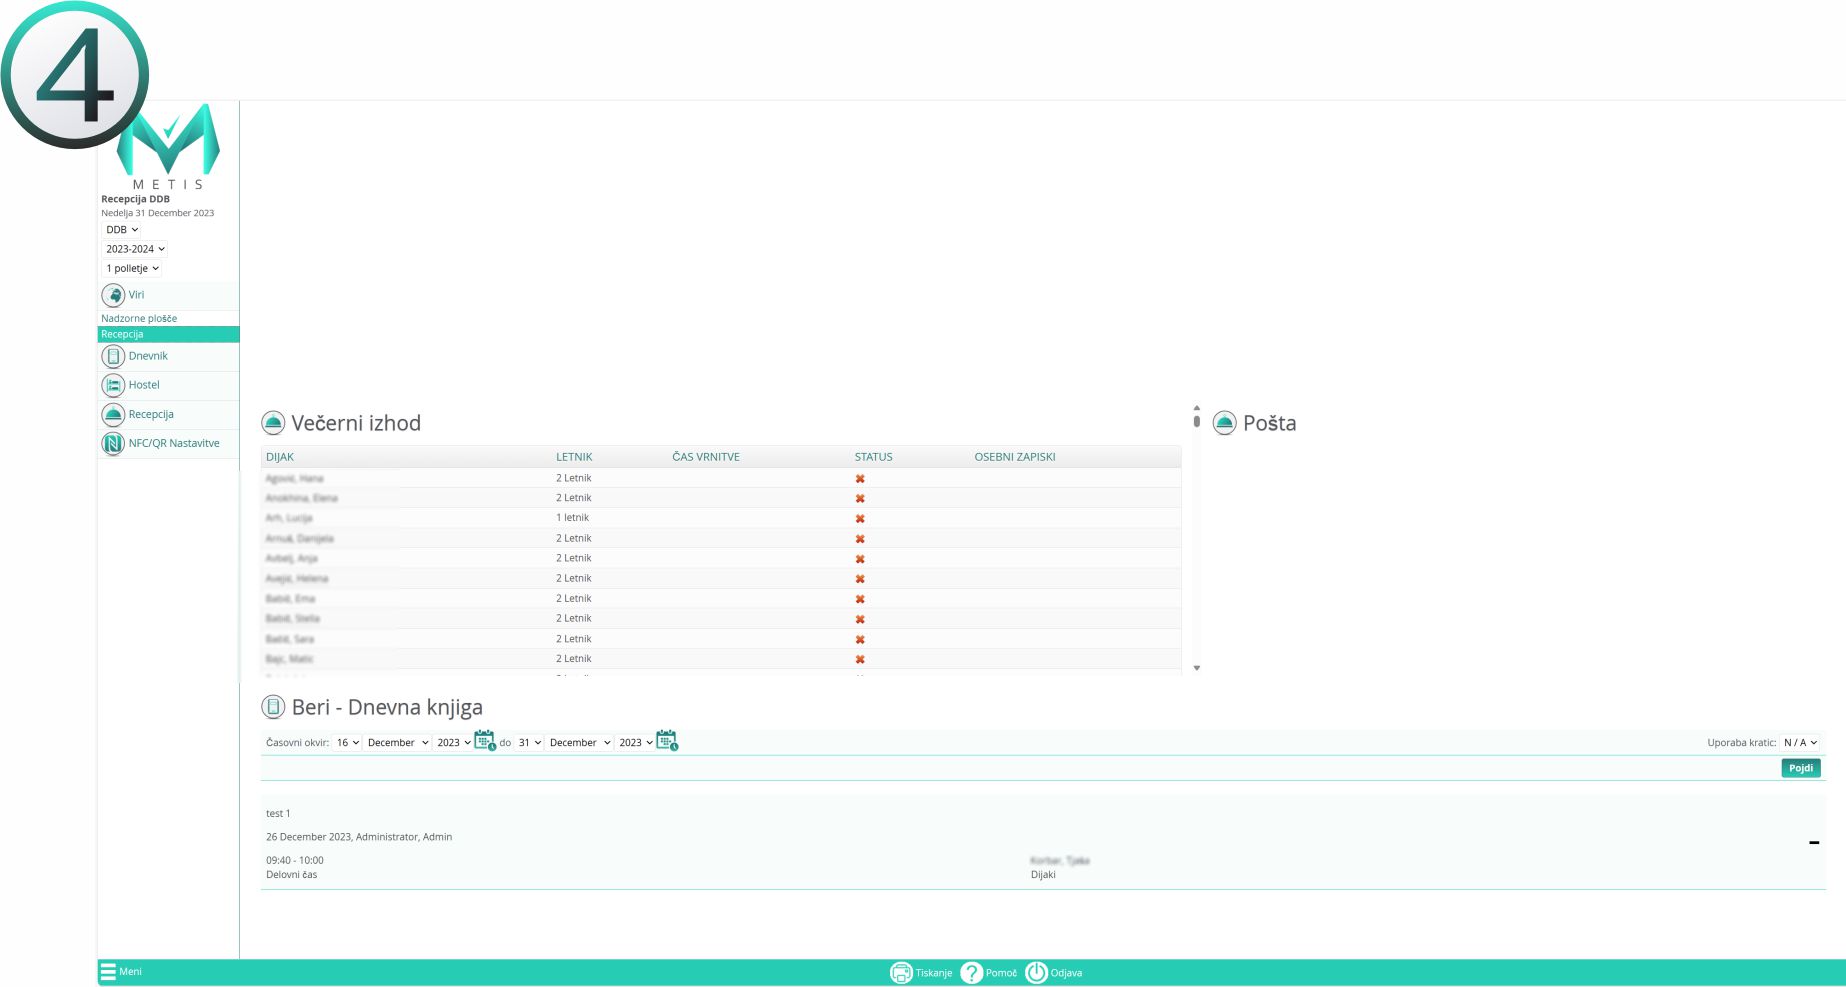Open the Uporaba kratic N/A dropdown
The image size is (1846, 987).
[1800, 743]
